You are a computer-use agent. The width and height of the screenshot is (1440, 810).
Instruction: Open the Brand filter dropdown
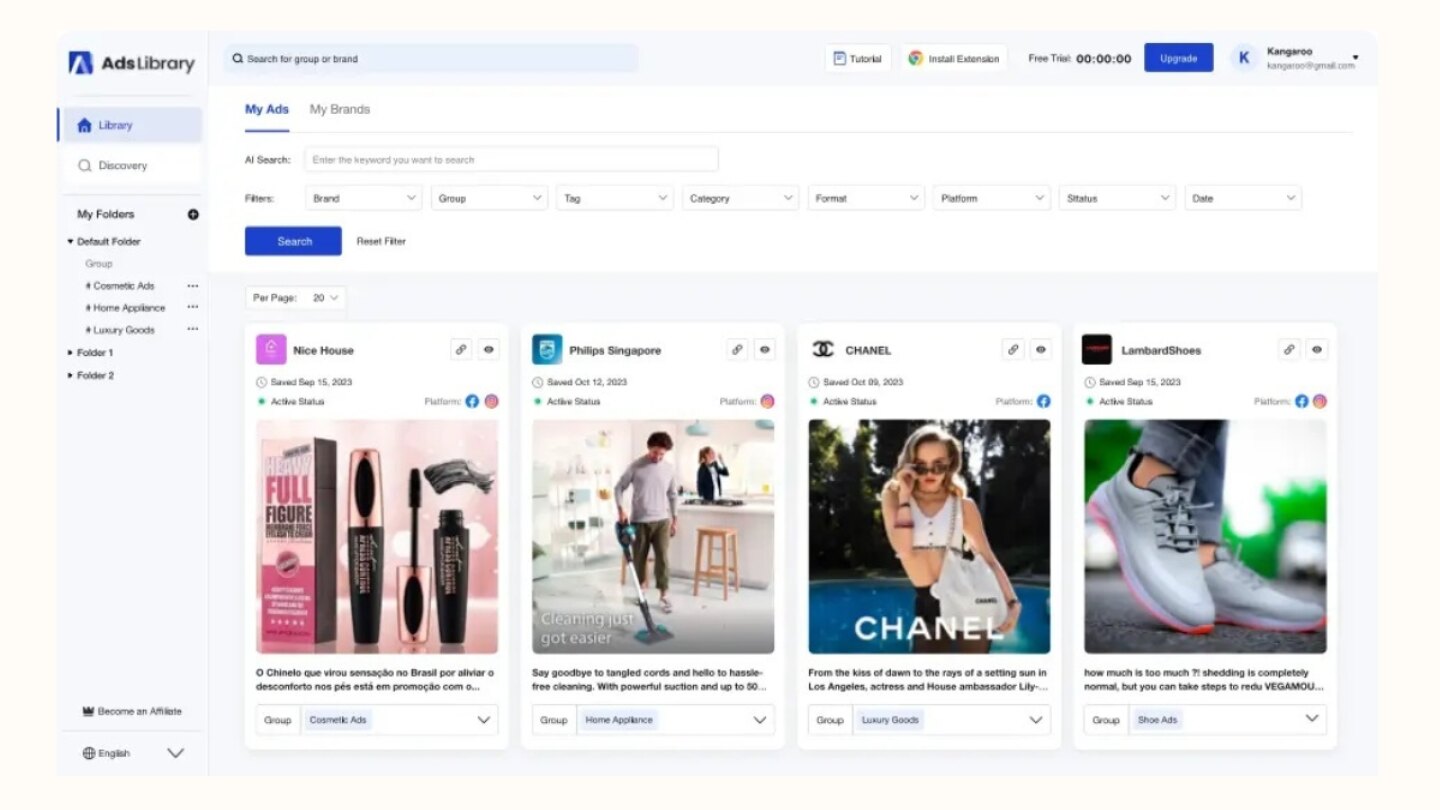pyautogui.click(x=364, y=198)
